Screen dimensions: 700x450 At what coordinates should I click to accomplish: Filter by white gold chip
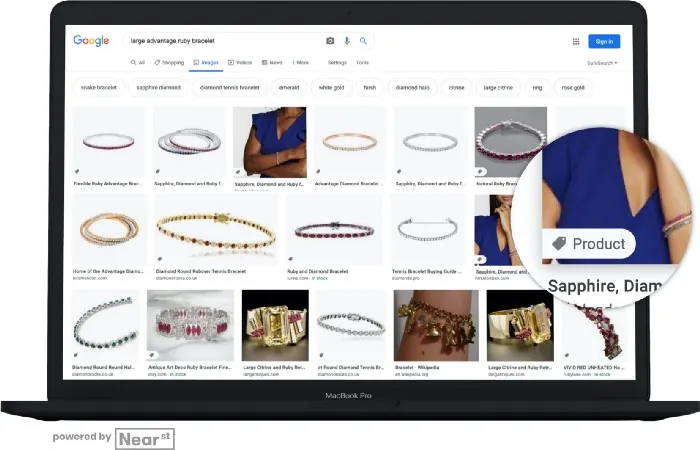click(x=331, y=88)
